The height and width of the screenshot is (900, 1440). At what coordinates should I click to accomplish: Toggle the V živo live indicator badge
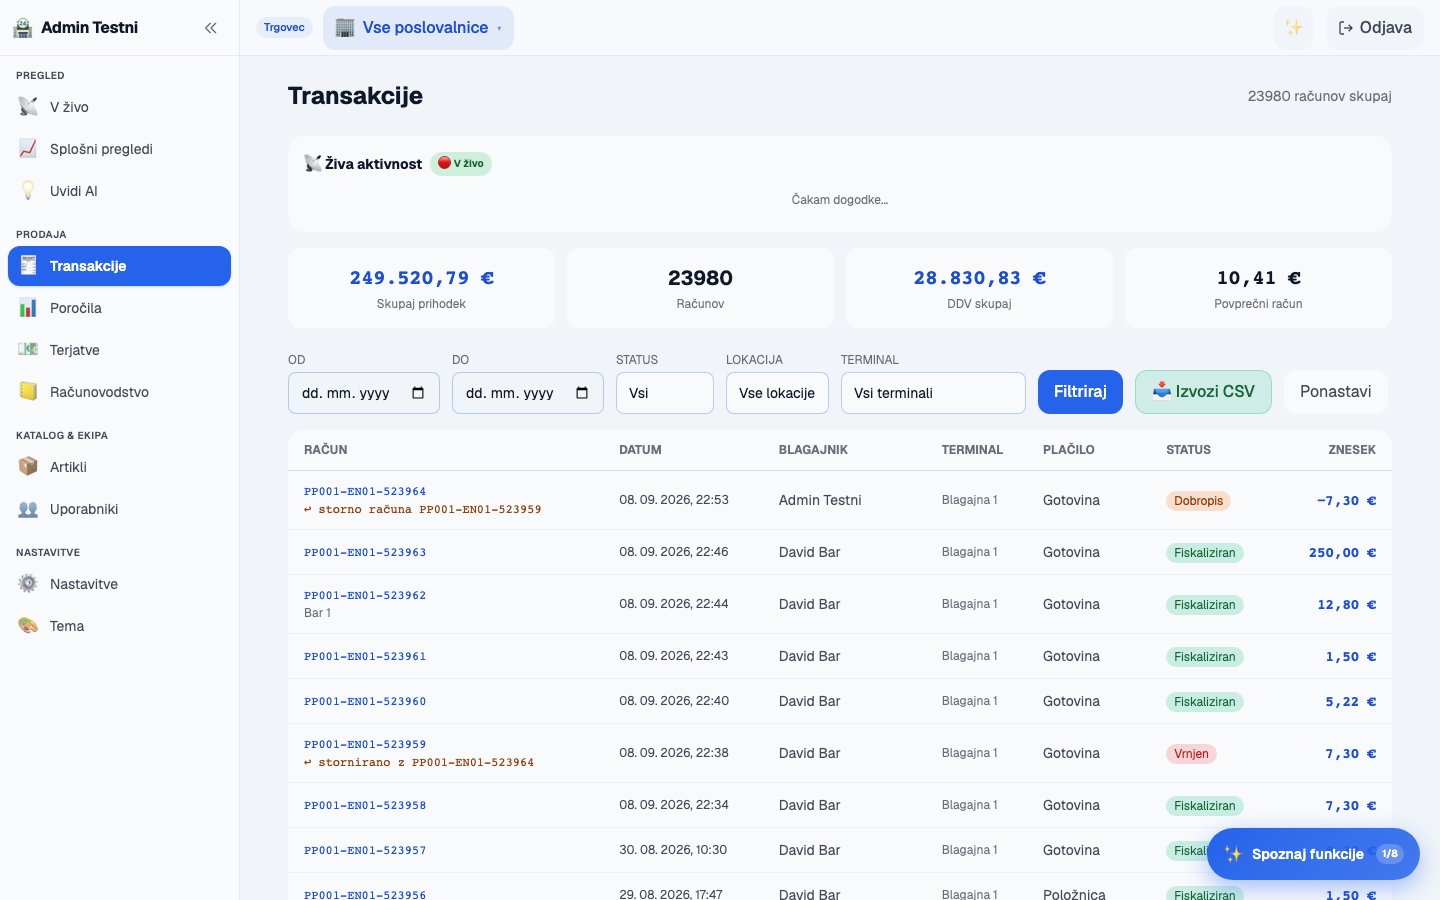(x=461, y=164)
